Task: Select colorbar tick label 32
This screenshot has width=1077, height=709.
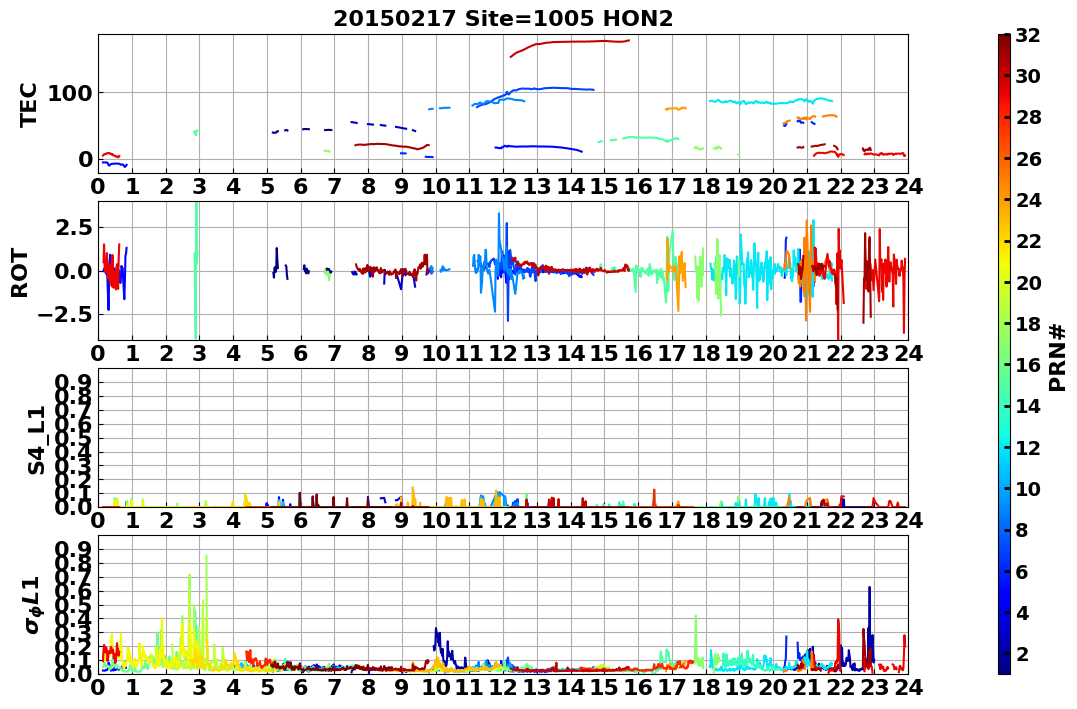Action: click(x=1028, y=35)
